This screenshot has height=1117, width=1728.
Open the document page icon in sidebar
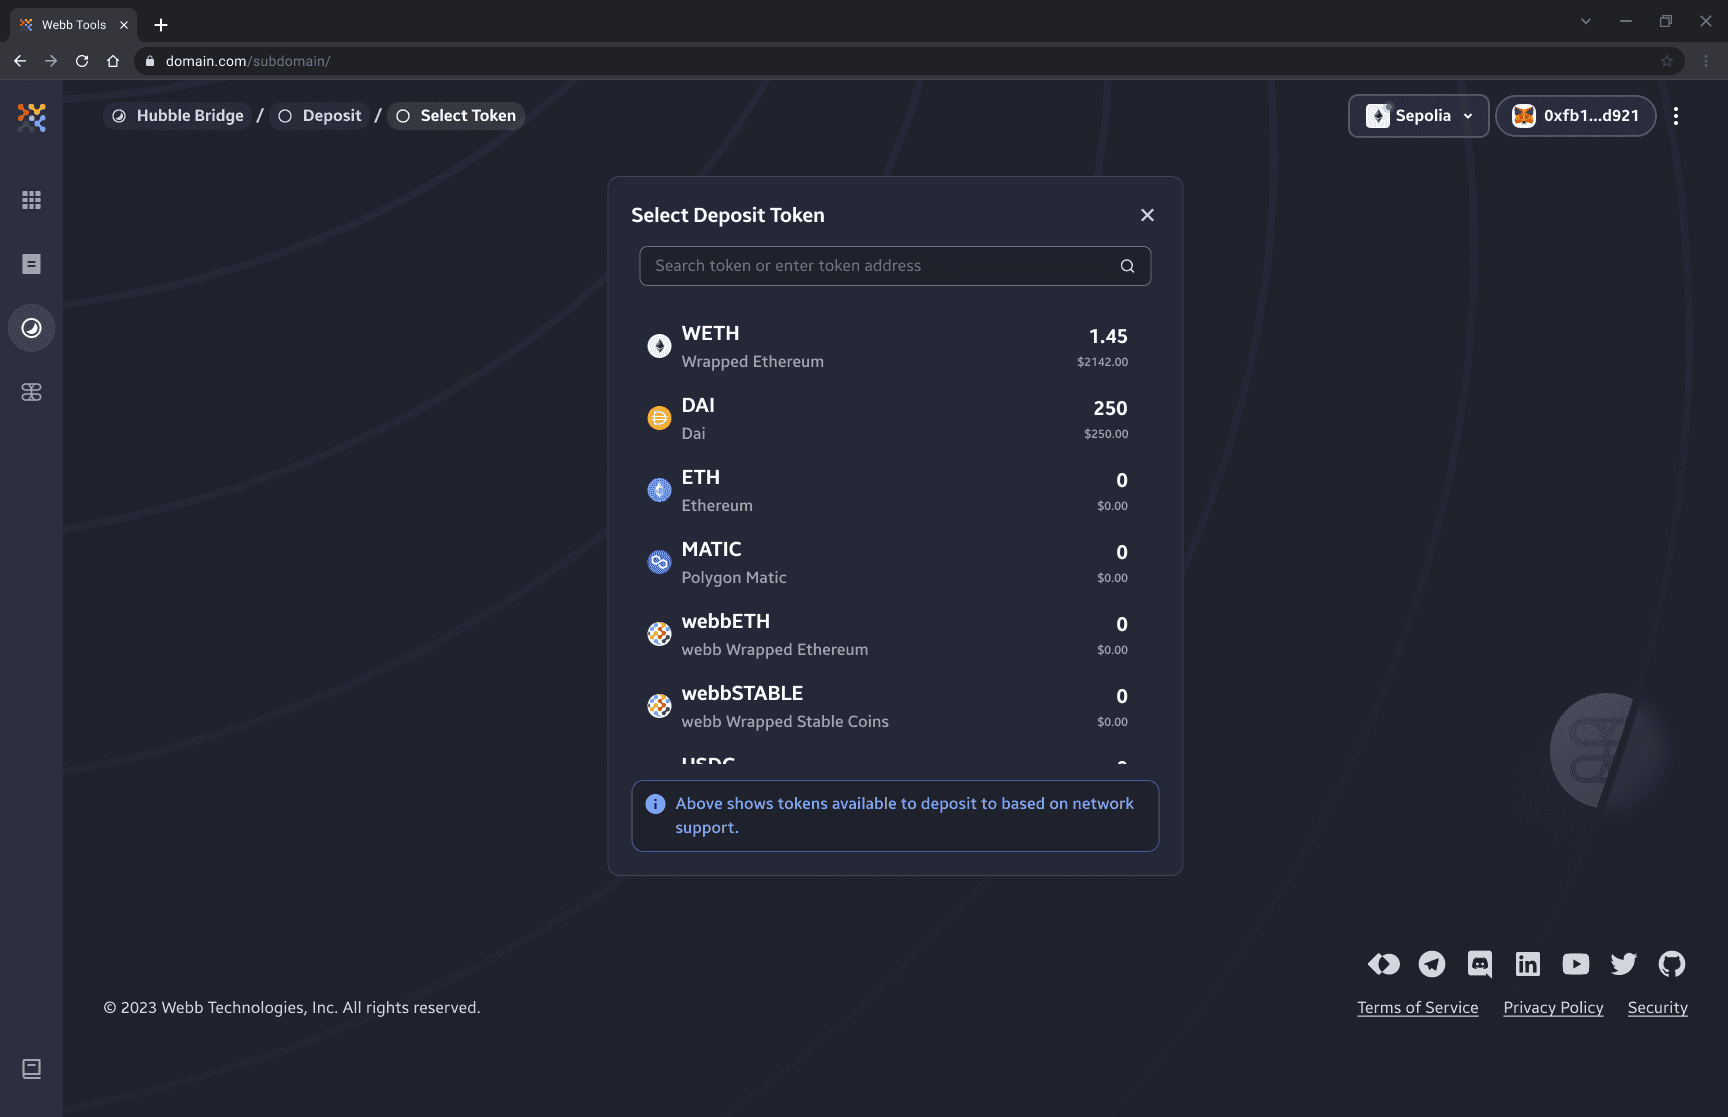32,264
